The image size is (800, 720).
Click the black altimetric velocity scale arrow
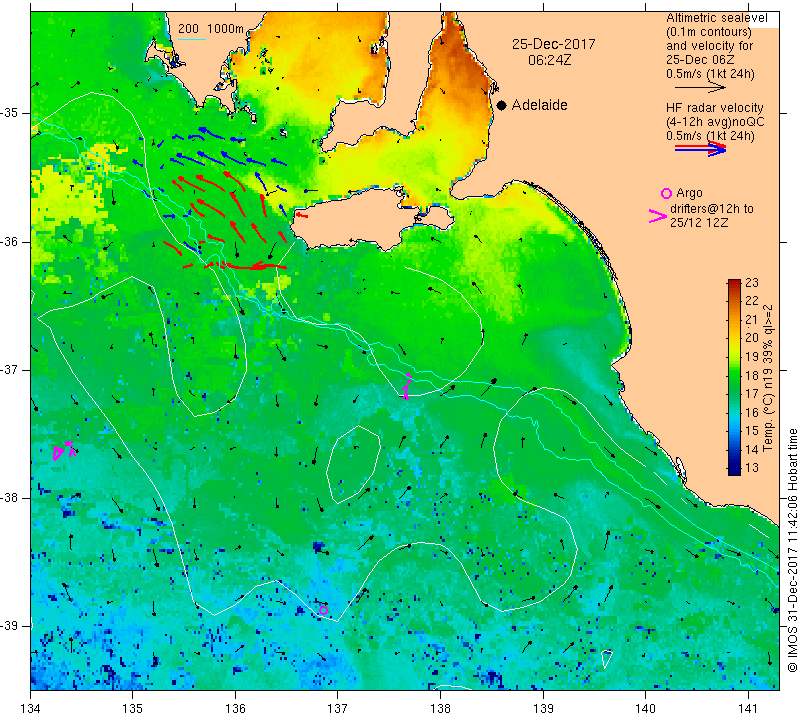tap(700, 88)
